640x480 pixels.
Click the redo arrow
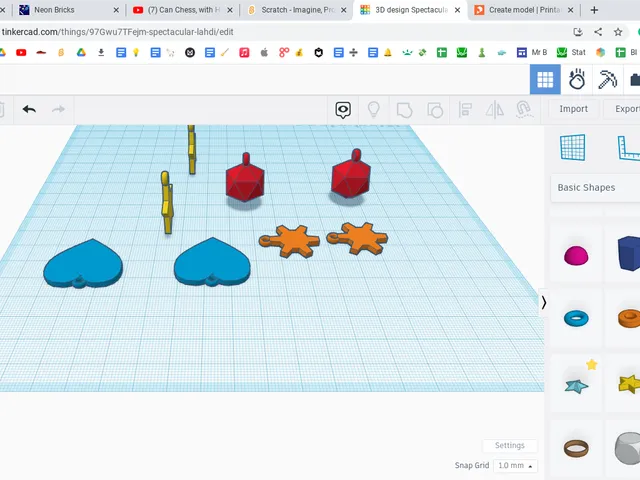[x=58, y=109]
